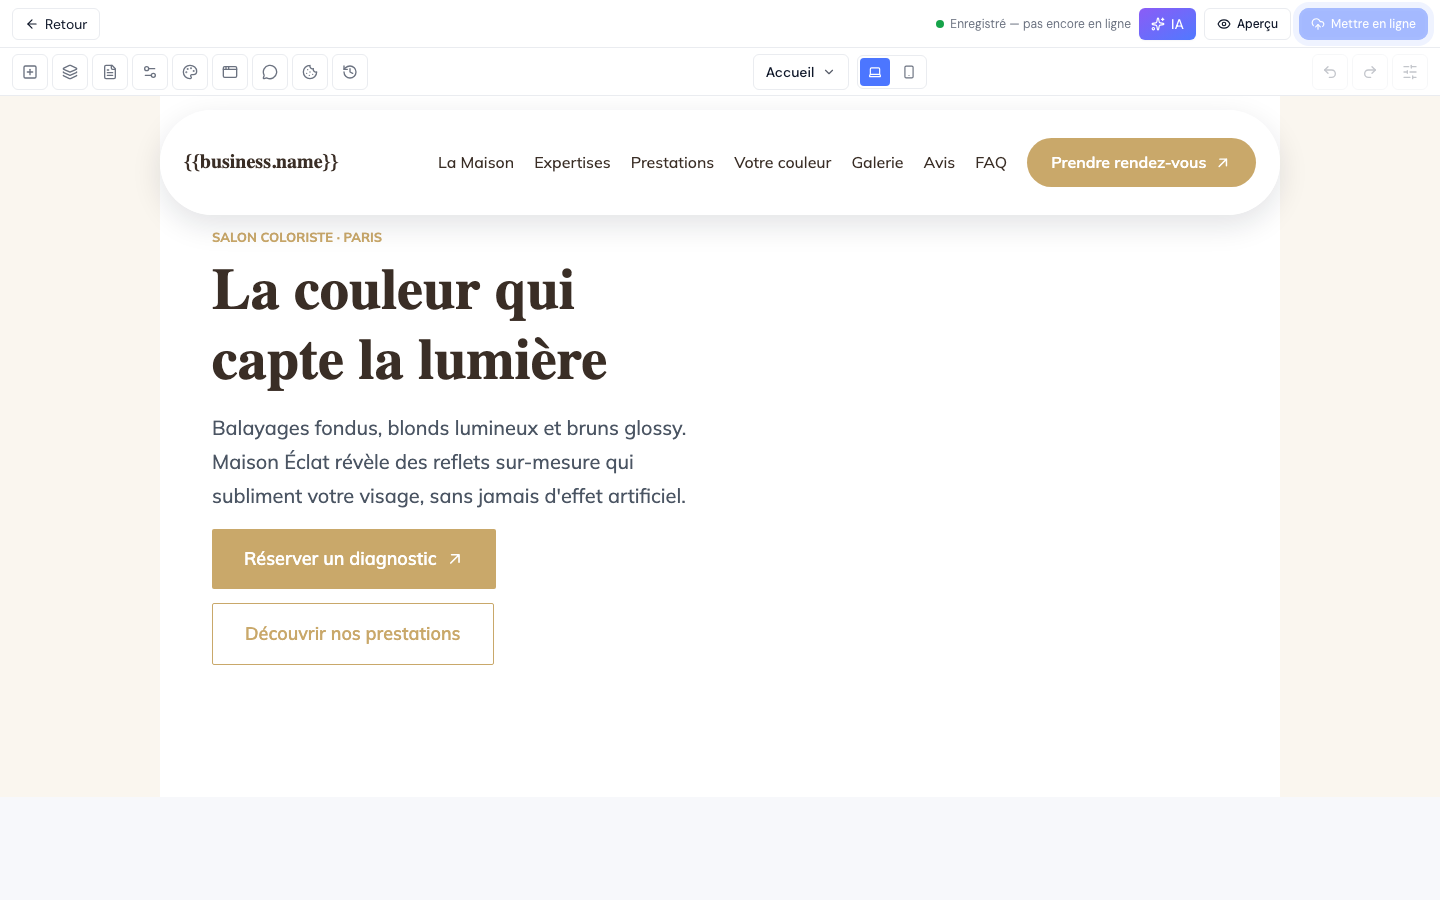The image size is (1440, 900).
Task: Select La Maison nav item
Action: [x=476, y=163]
